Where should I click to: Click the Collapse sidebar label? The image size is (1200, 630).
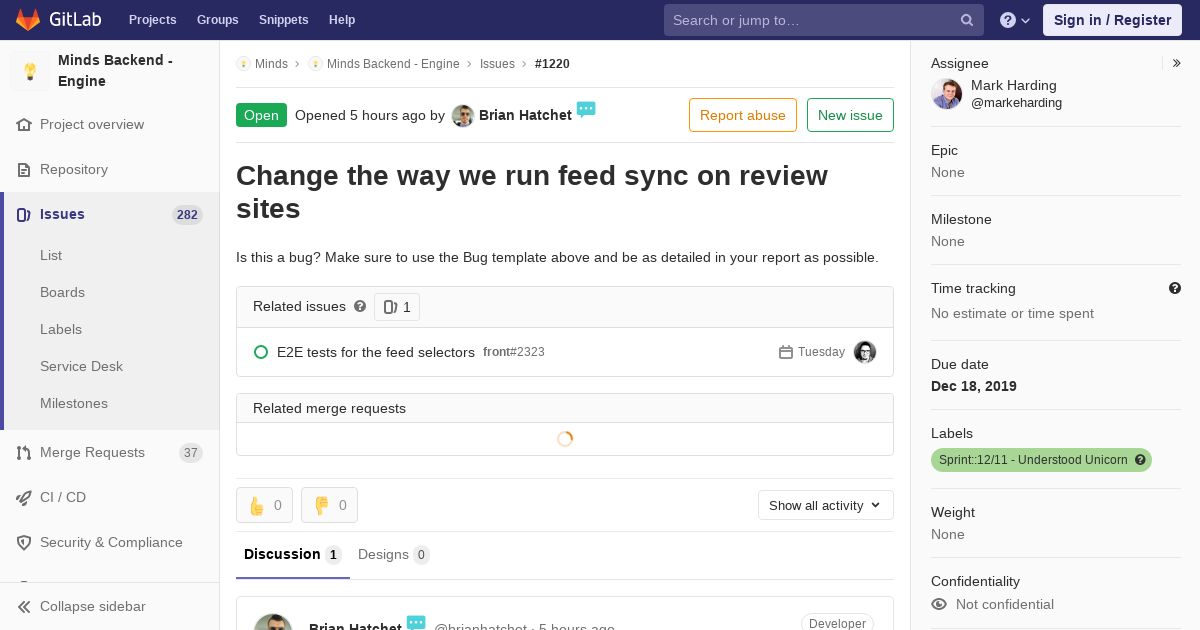tap(93, 607)
